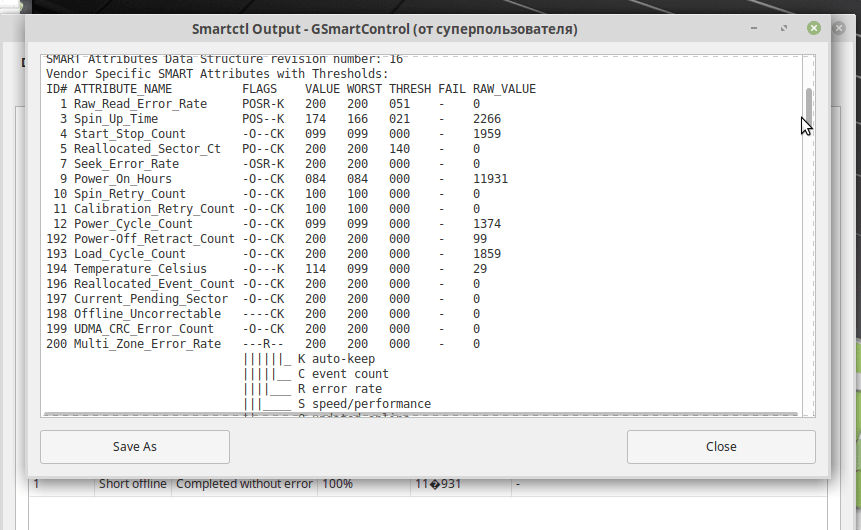Click the raw value 1859
The width and height of the screenshot is (861, 530).
[487, 254]
